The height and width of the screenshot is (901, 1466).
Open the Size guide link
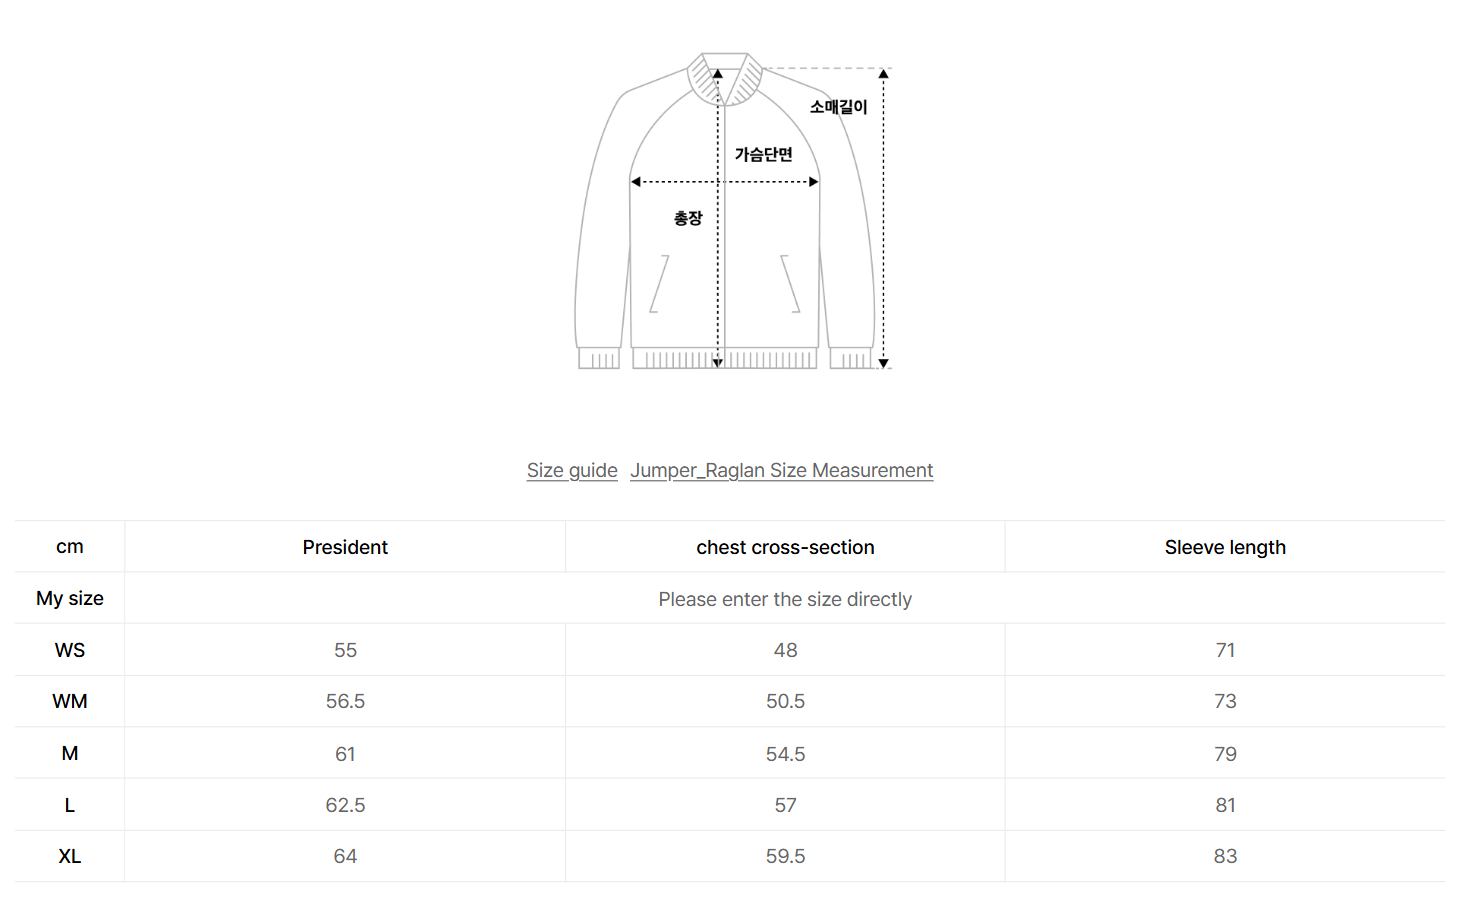coord(572,470)
